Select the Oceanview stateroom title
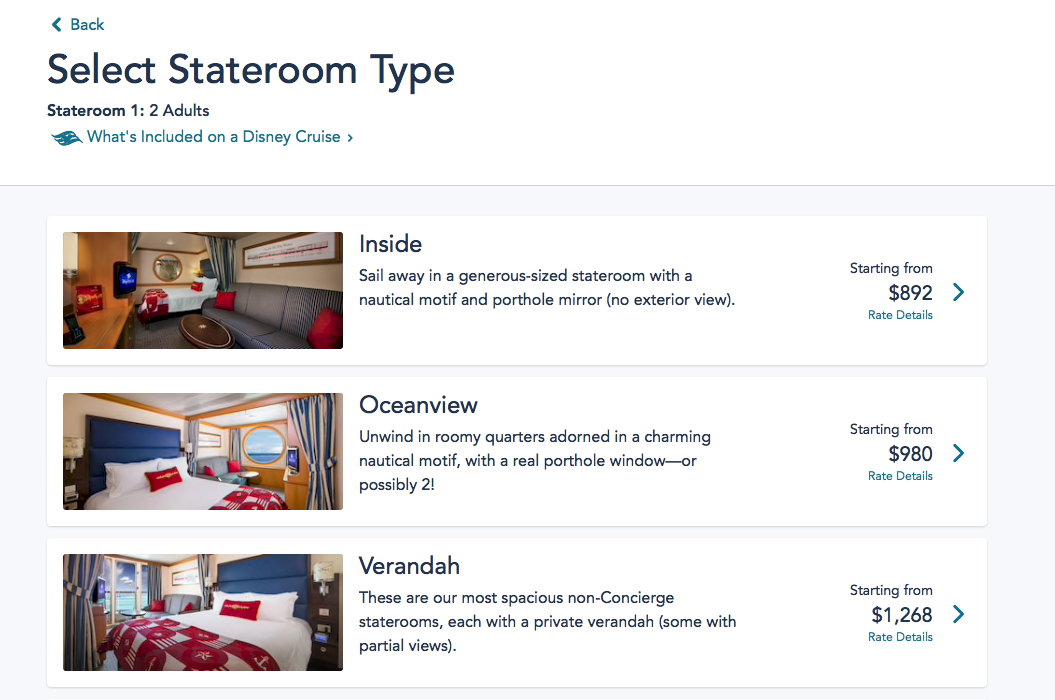 pos(418,405)
